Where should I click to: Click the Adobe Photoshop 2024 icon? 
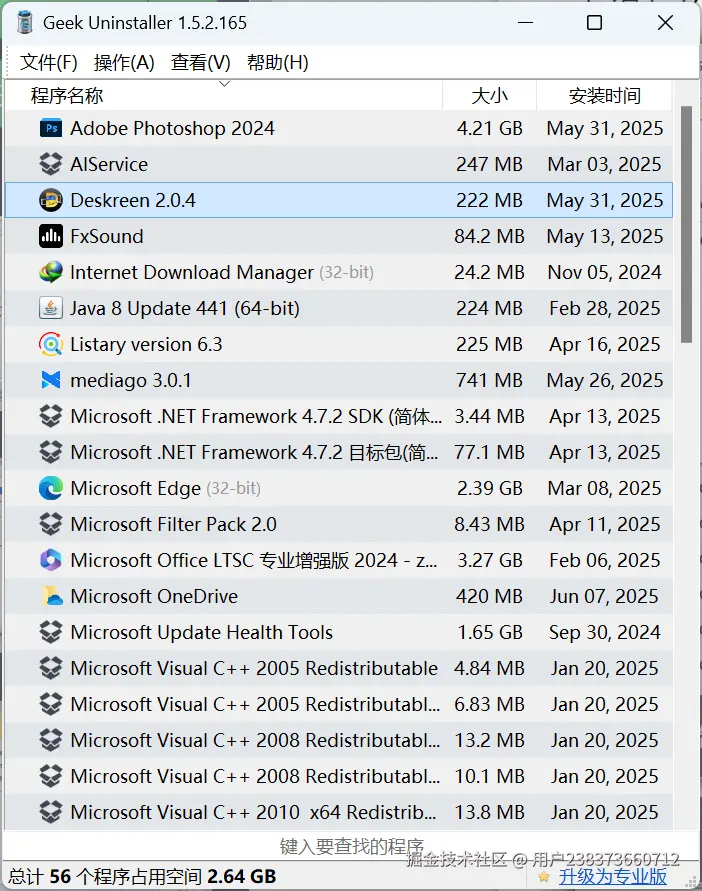[x=51, y=128]
